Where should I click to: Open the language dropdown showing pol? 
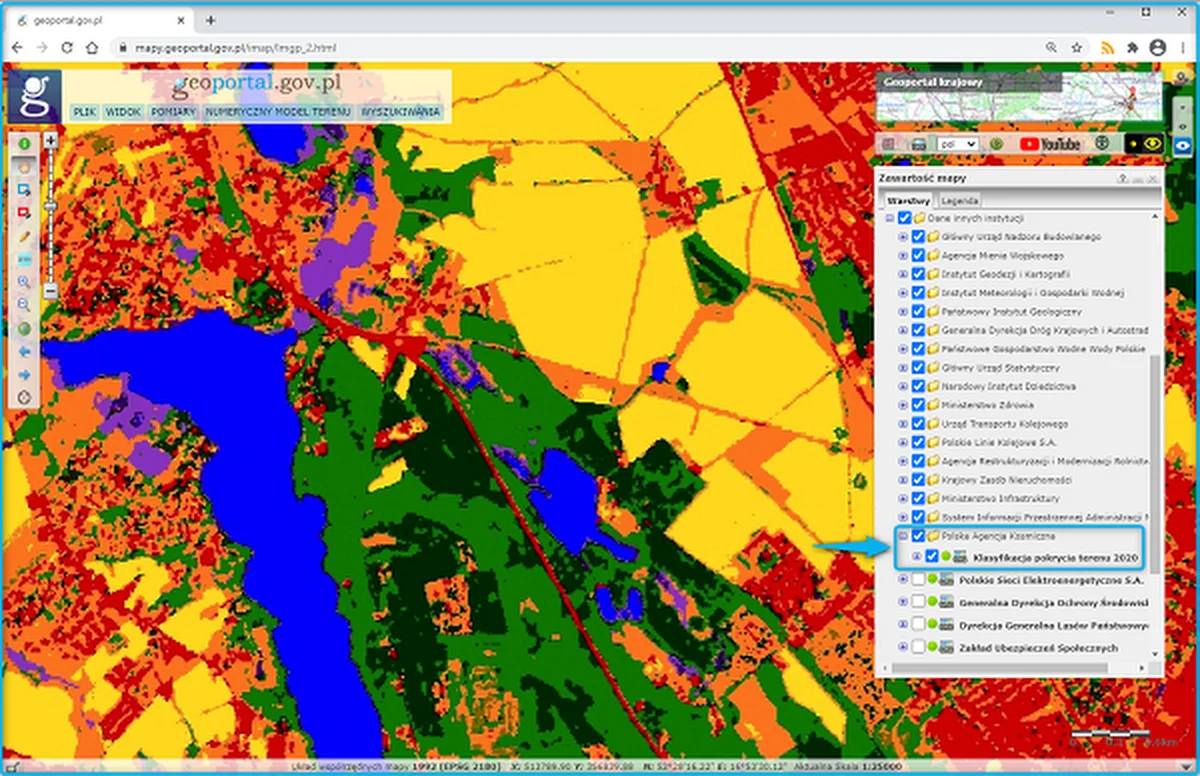(x=955, y=144)
